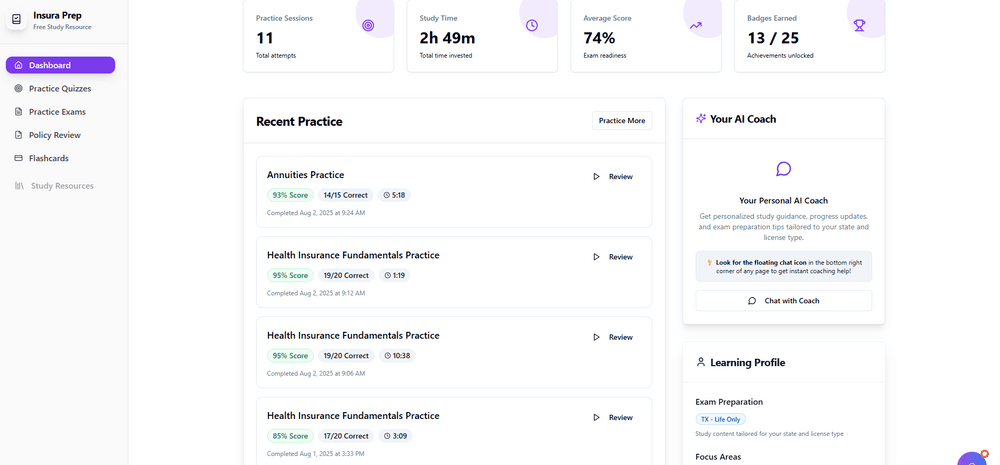This screenshot has width=1000, height=465.
Task: Click the target icon on Practice Sessions card
Action: click(x=368, y=25)
